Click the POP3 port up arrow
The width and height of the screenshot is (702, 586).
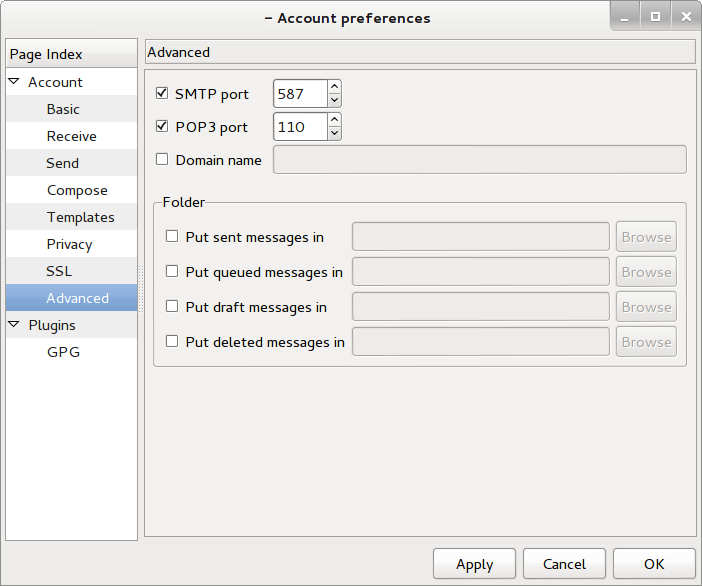pyautogui.click(x=334, y=120)
